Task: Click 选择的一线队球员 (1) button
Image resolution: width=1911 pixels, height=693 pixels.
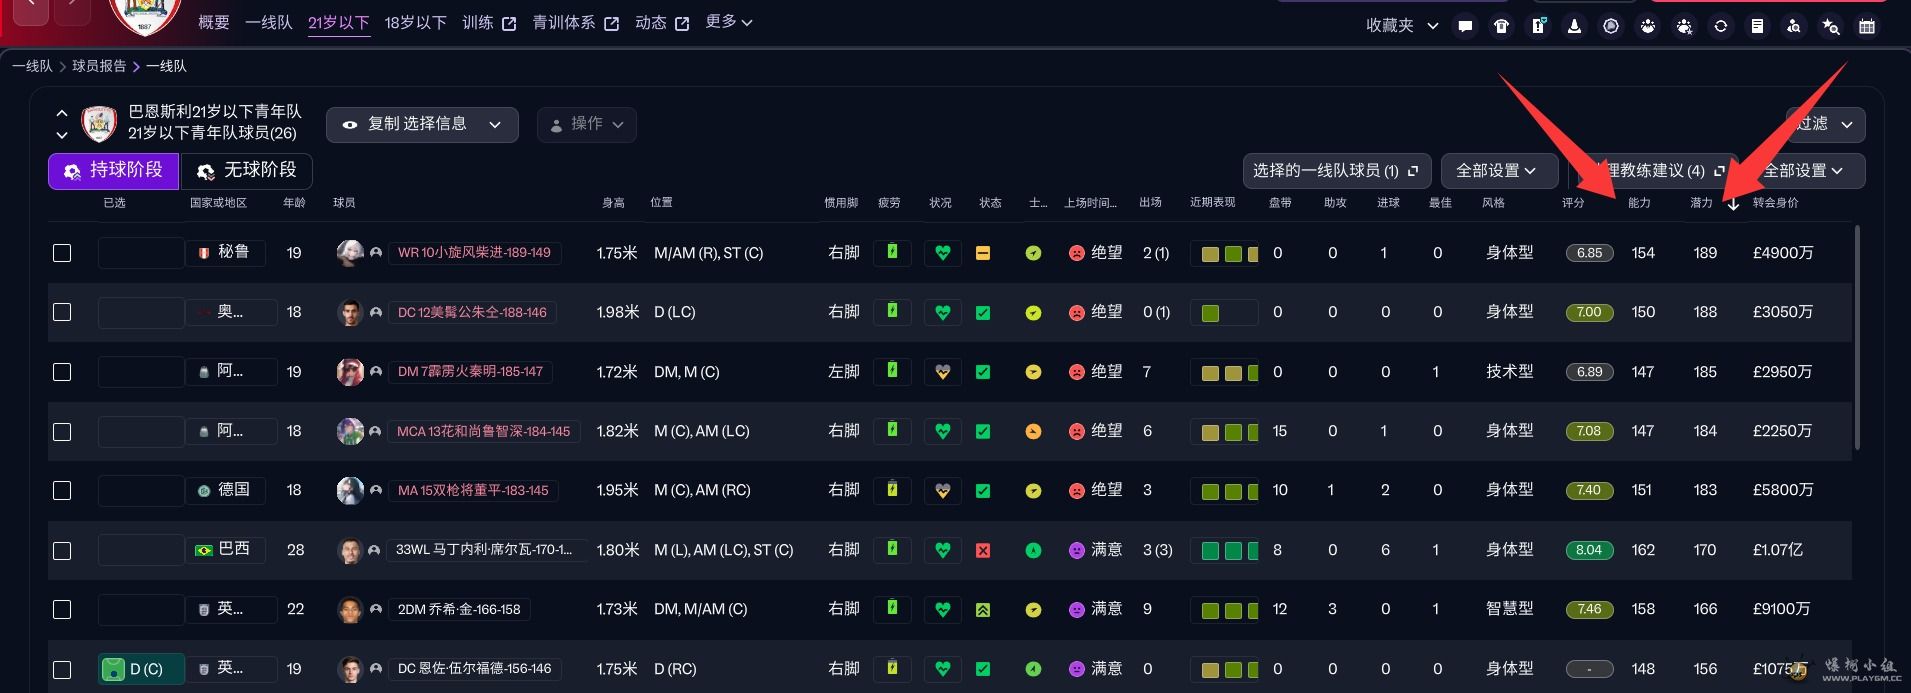Action: point(1336,171)
